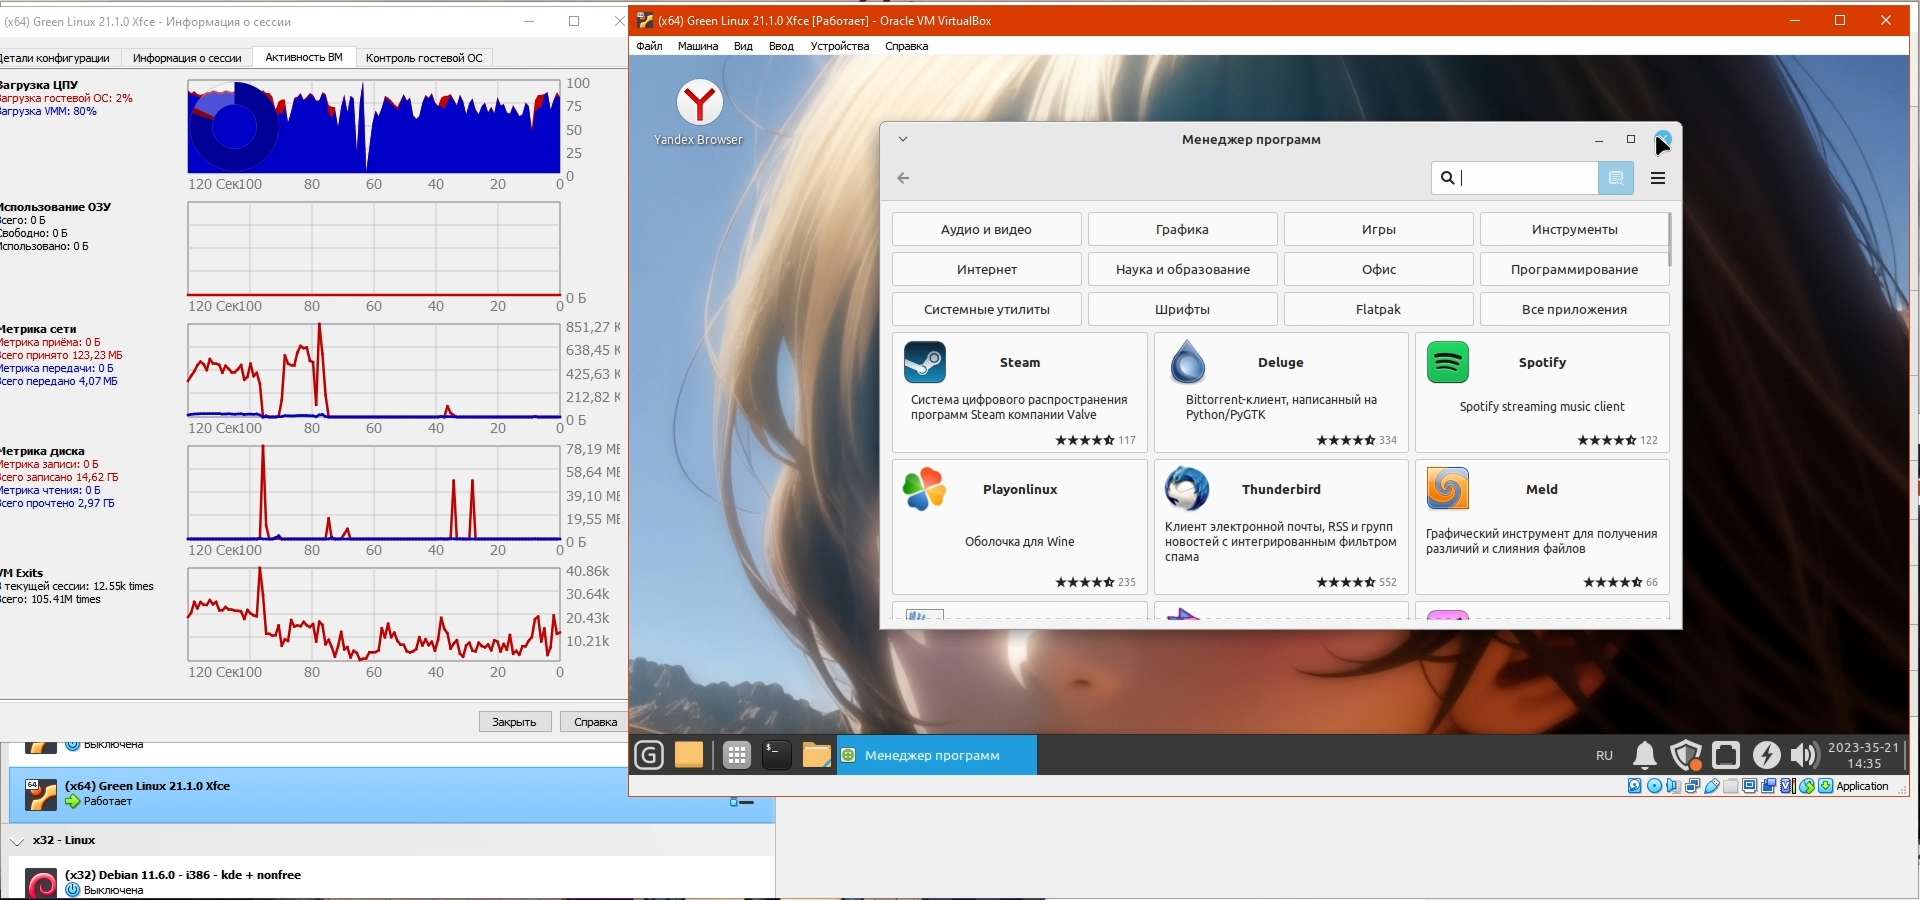This screenshot has height=900, width=1920.
Task: Open the Deluge torrent client entry
Action: pos(1281,392)
